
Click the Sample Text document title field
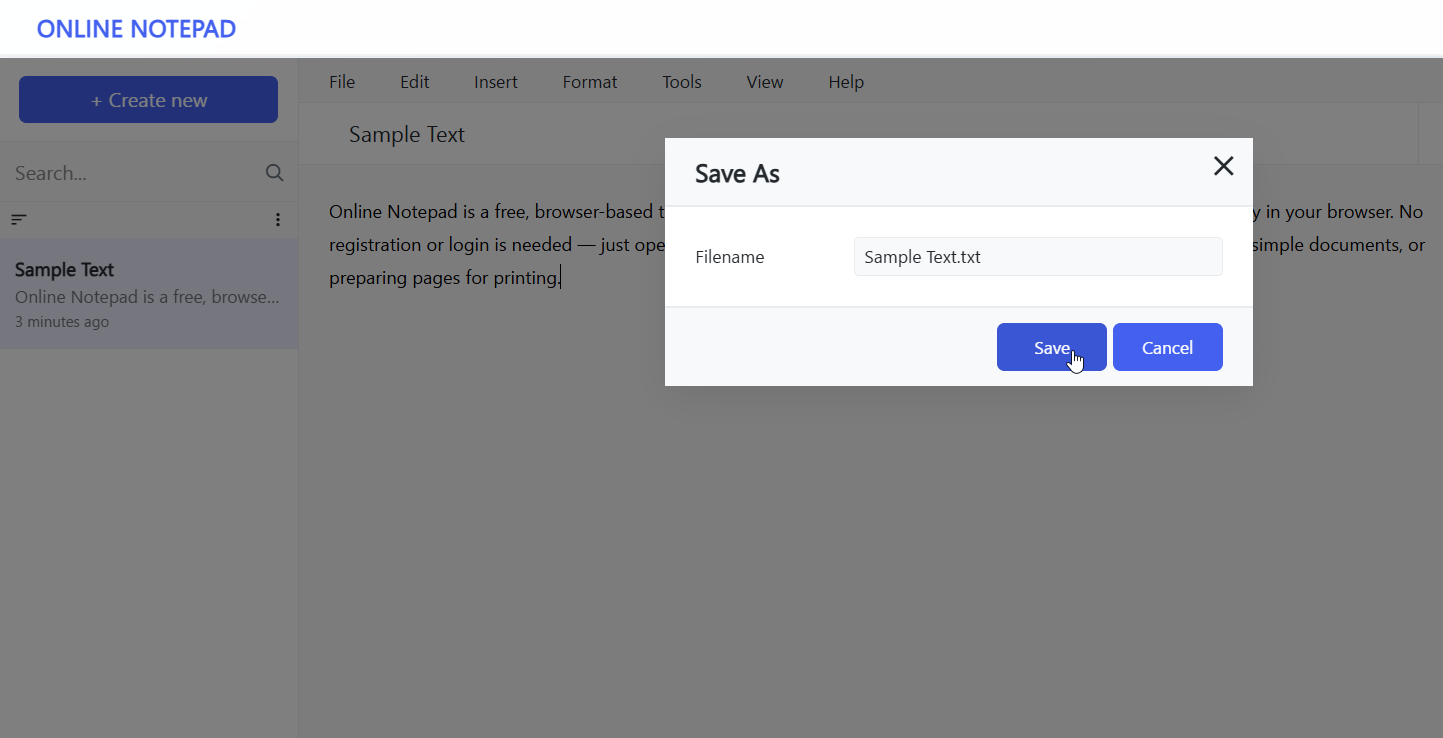tap(858, 134)
